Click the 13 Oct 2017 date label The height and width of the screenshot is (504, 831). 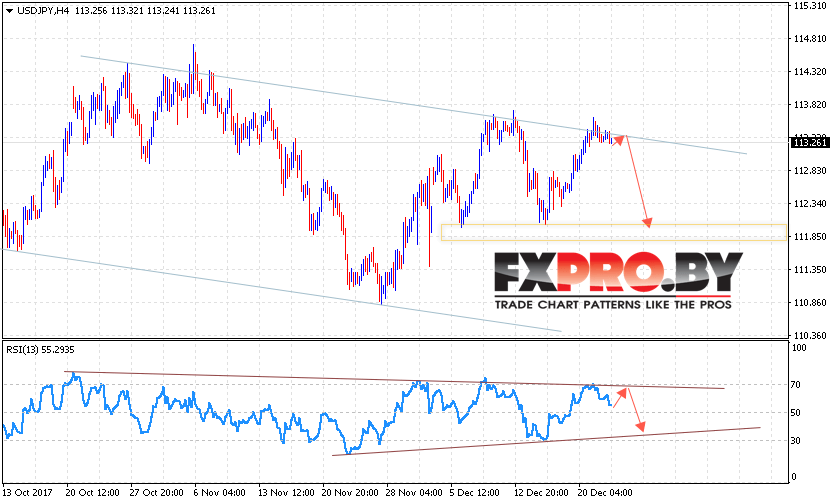coord(28,492)
